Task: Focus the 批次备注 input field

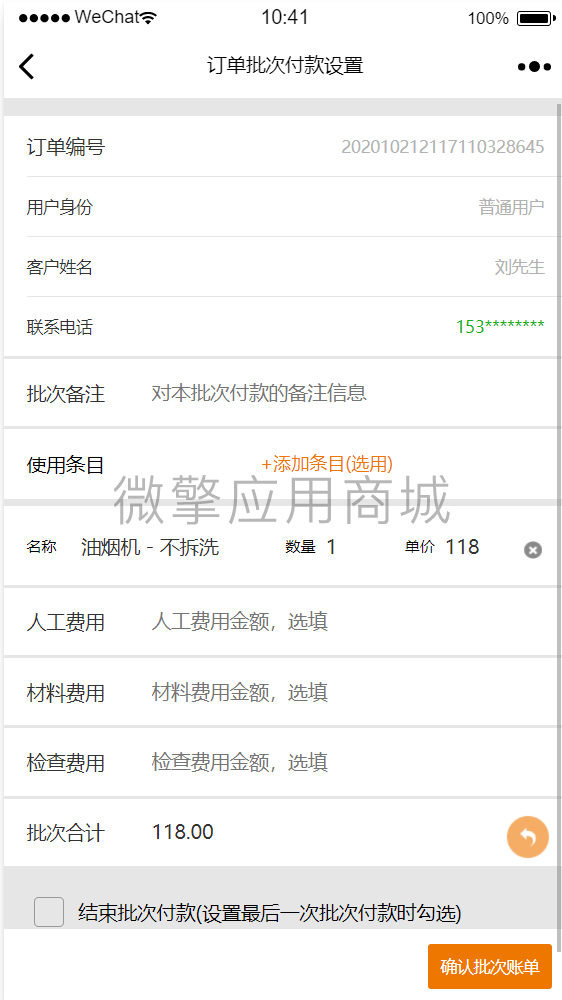Action: 348,393
